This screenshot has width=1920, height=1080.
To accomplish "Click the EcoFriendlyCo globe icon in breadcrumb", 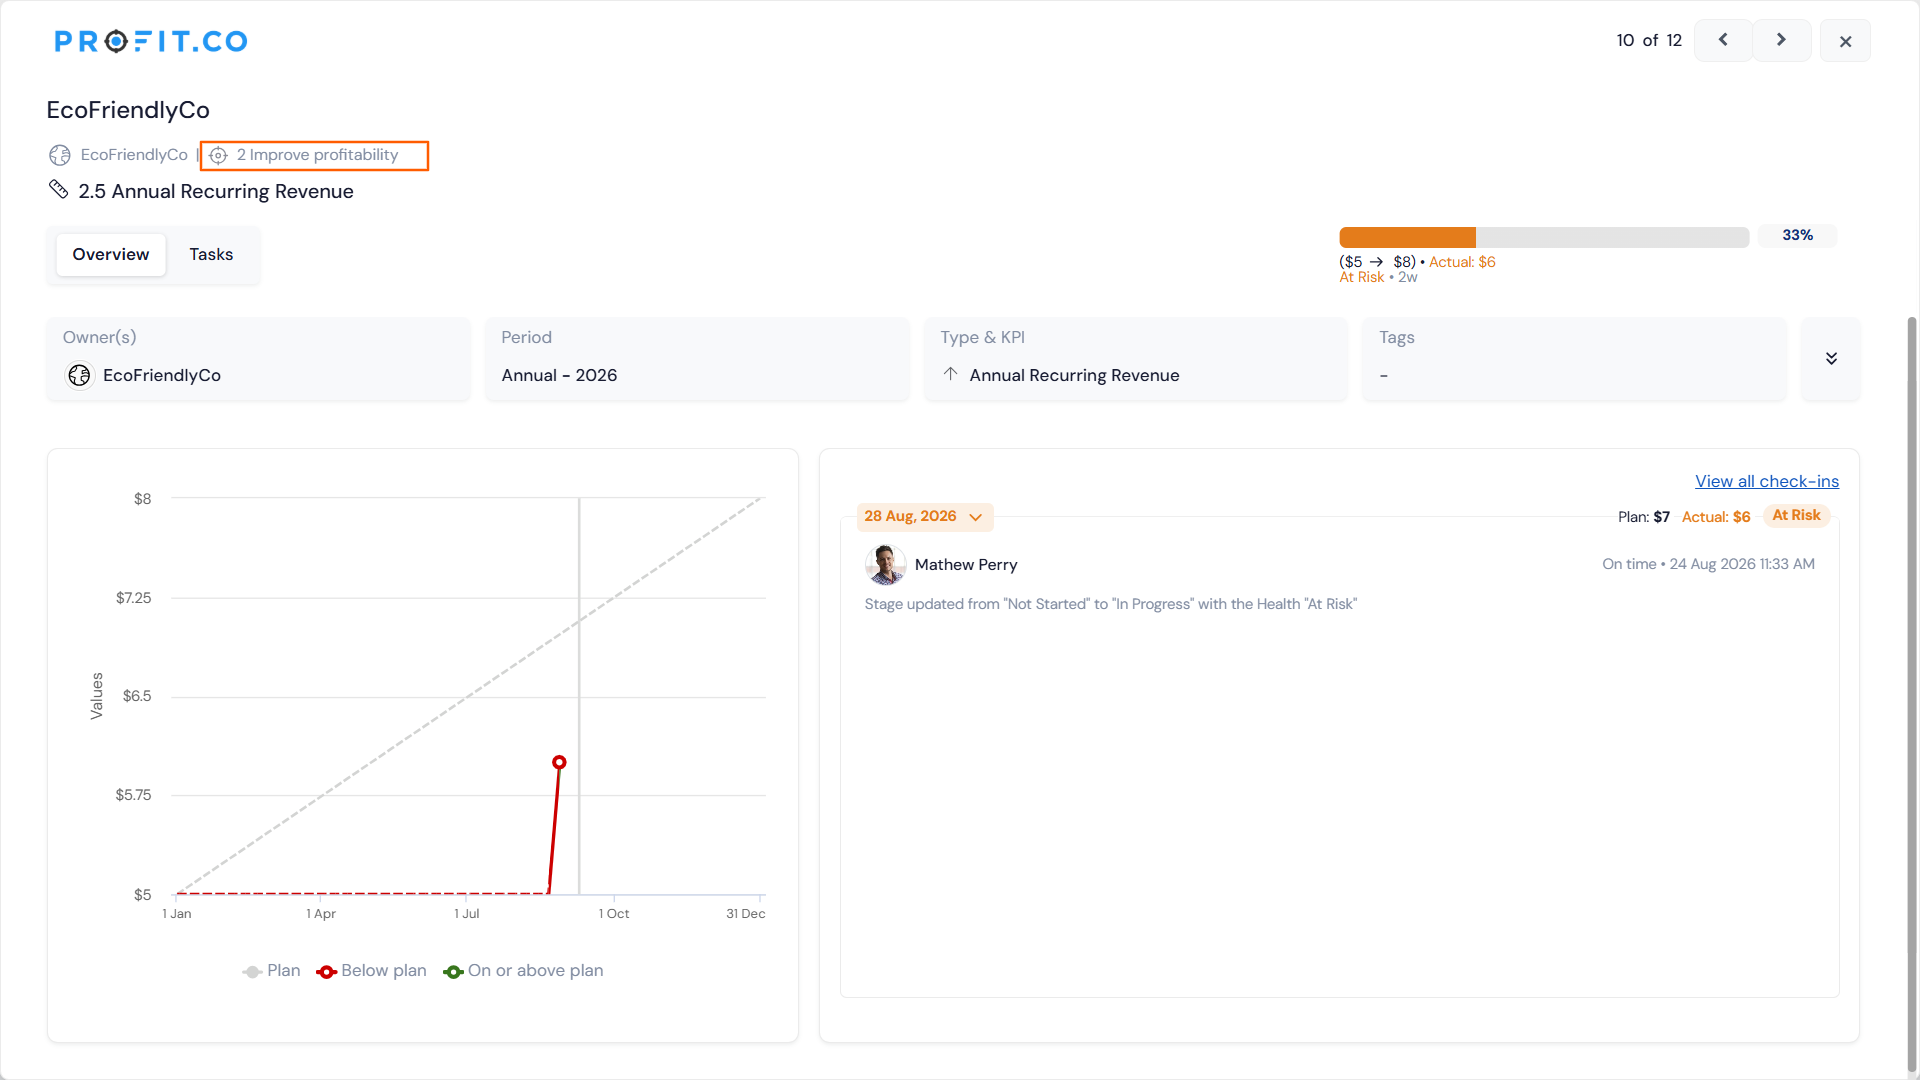I will (60, 155).
